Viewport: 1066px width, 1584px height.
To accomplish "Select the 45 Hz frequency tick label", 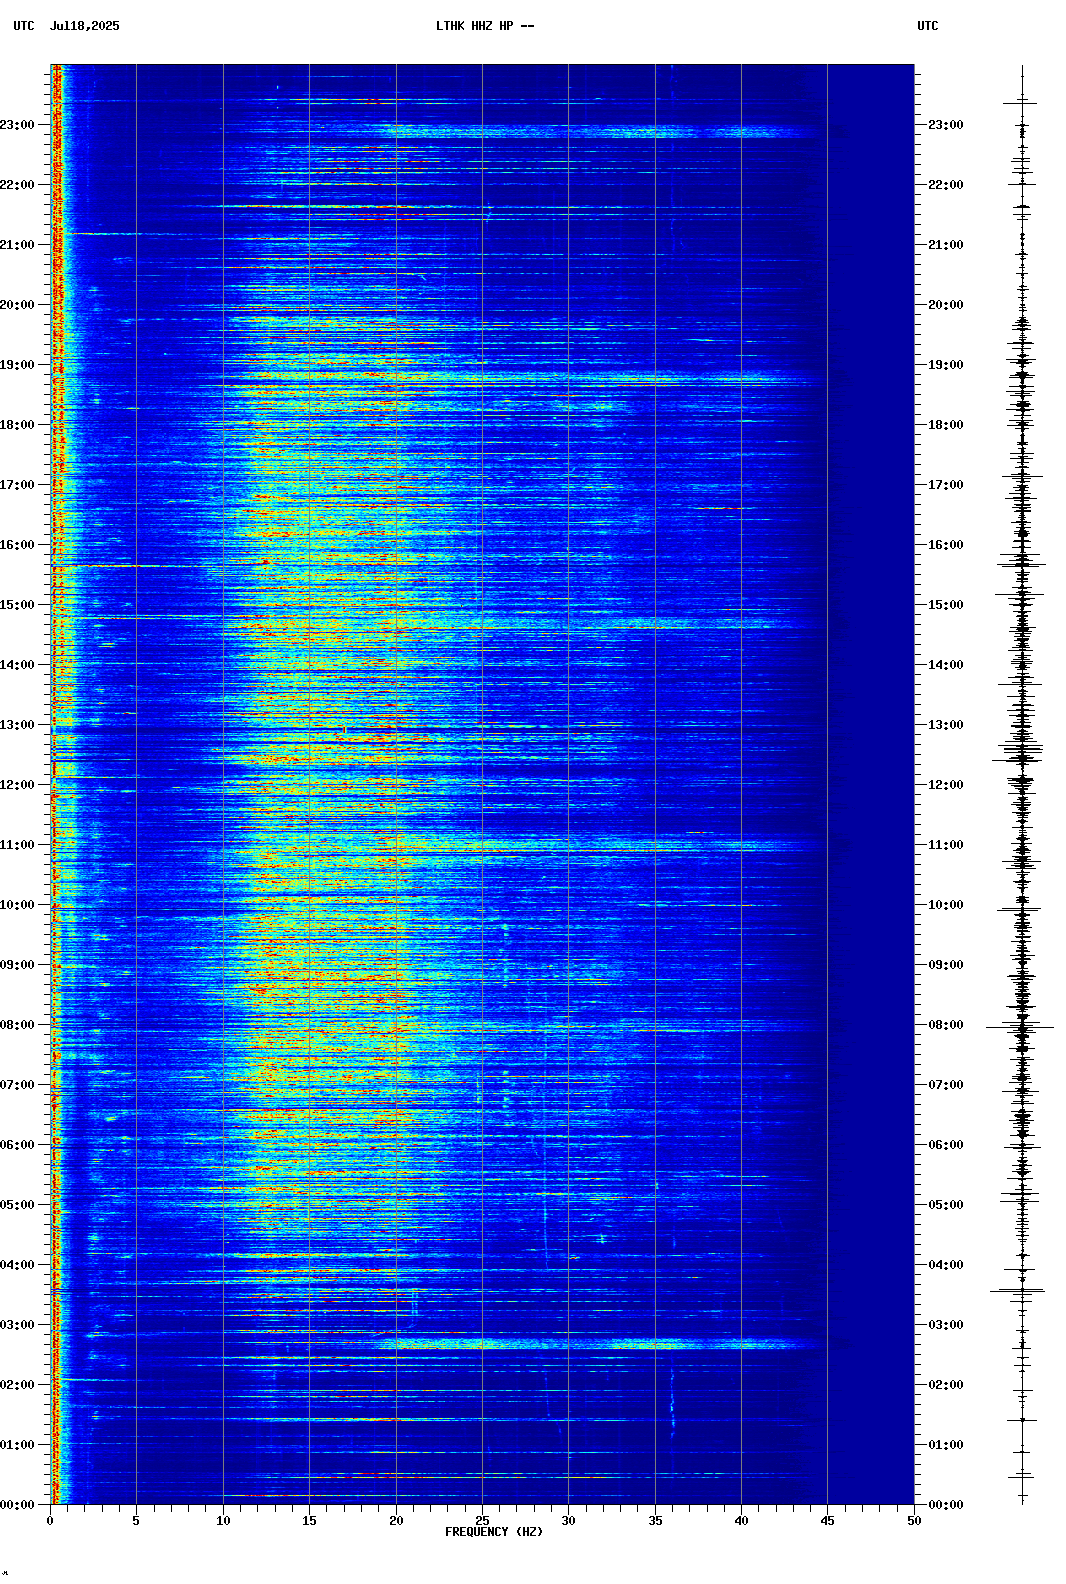I will click(827, 1521).
